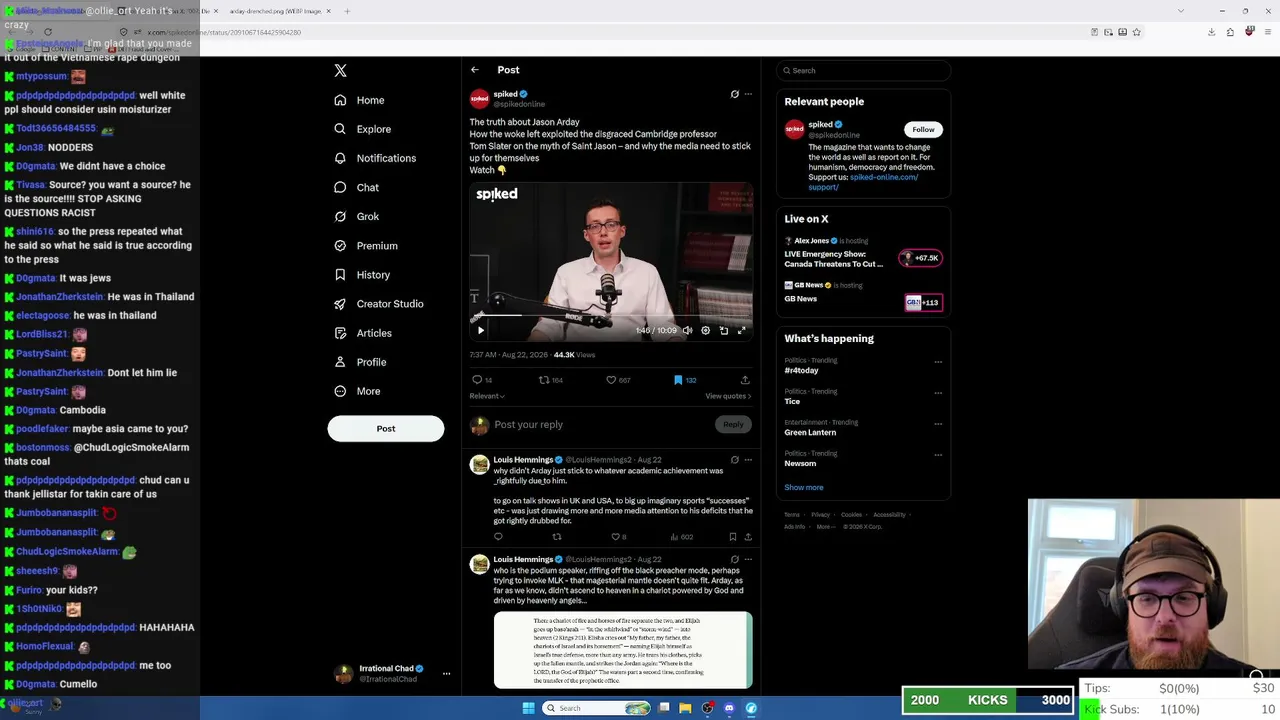Share the first Louis Hemmings reply

pos(748,537)
